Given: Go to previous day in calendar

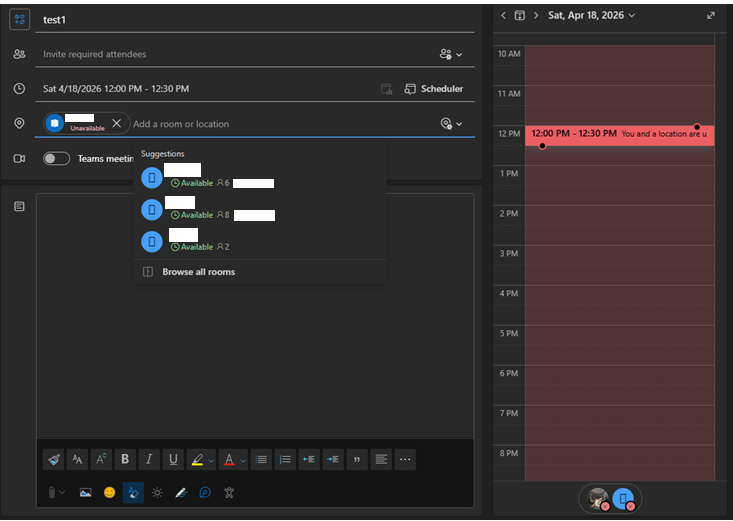Looking at the screenshot, I should pos(503,15).
